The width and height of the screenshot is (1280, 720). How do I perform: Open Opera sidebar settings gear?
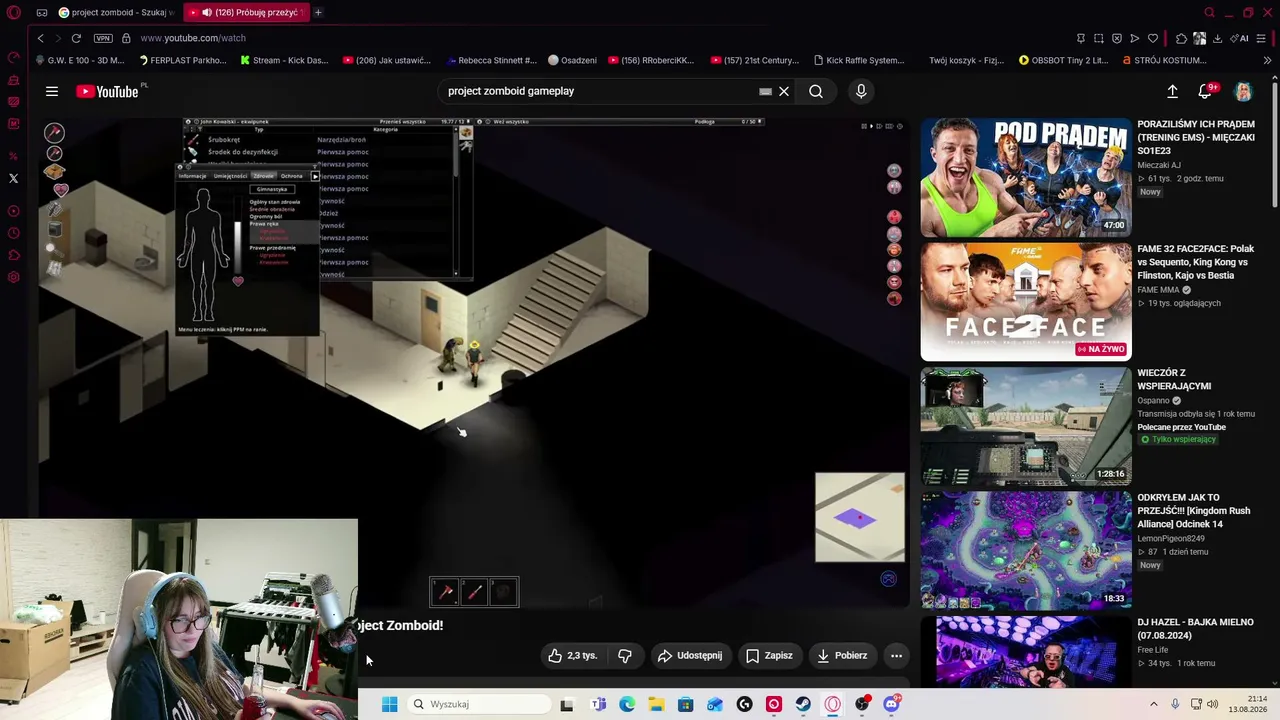tap(14, 277)
